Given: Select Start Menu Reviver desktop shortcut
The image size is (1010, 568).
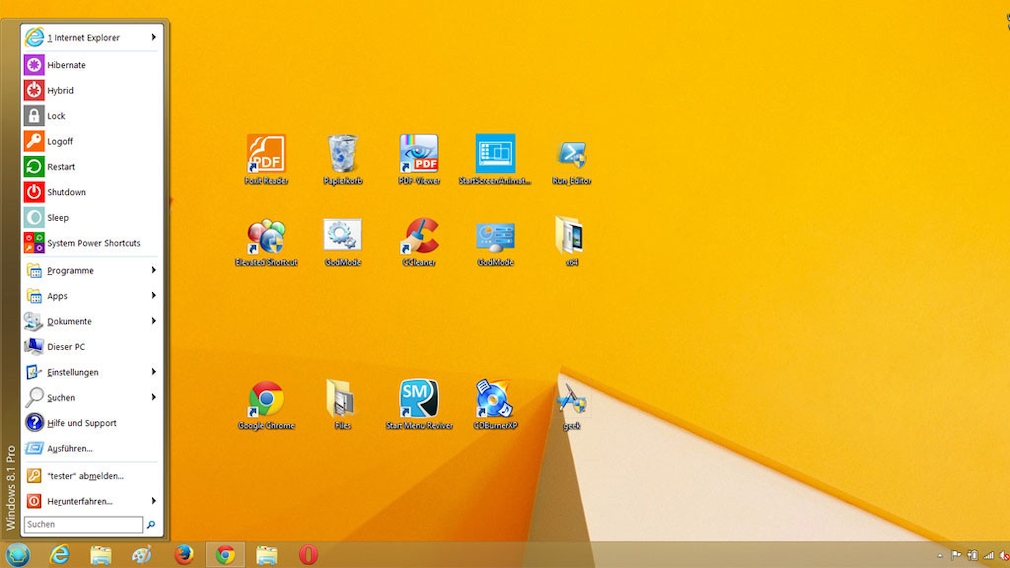Looking at the screenshot, I should [x=419, y=404].
